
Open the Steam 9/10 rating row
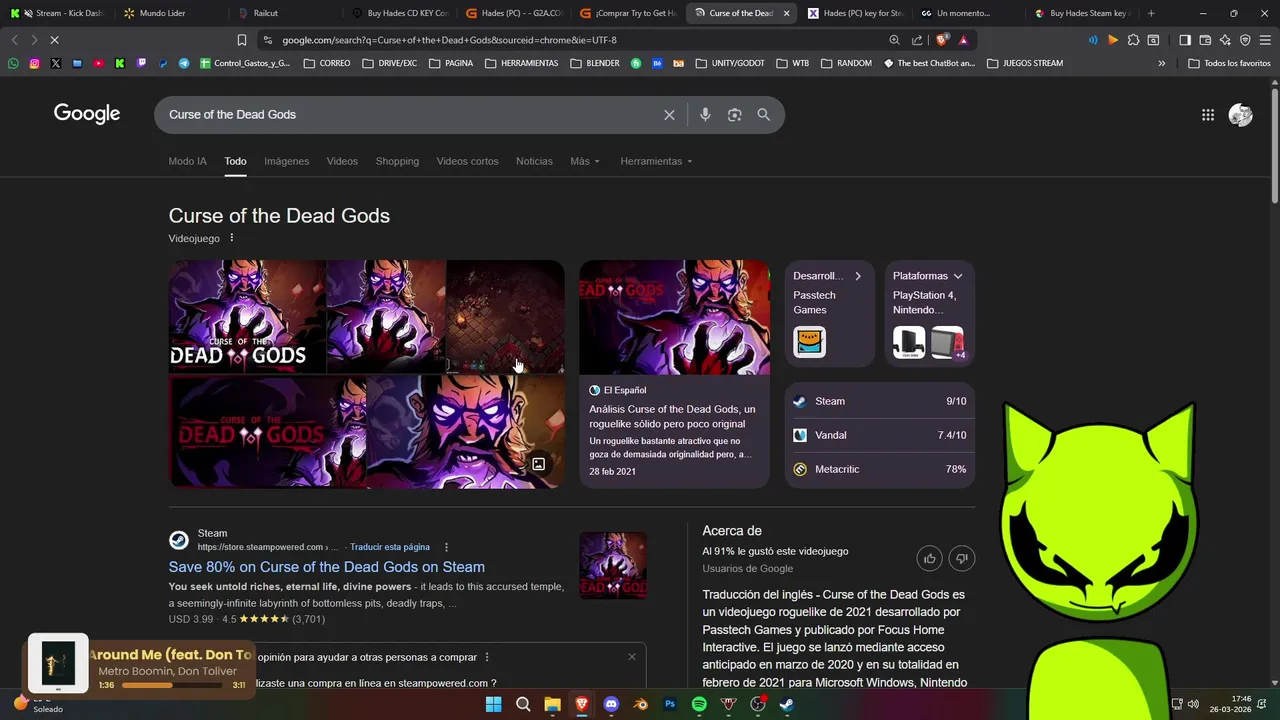[x=880, y=401]
